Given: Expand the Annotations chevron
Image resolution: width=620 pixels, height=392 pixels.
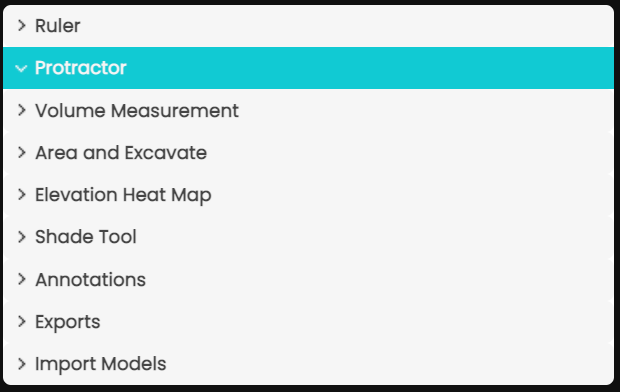Looking at the screenshot, I should pos(22,279).
